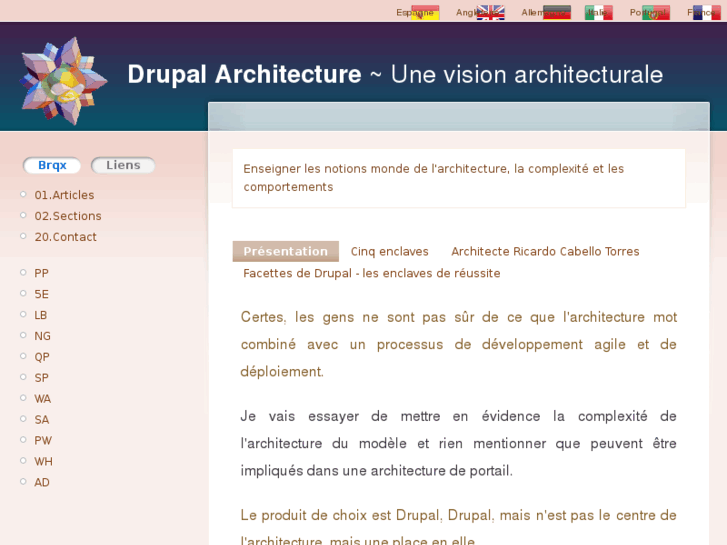The image size is (727, 545).
Task: Switch to the France flag language icon
Action: pos(707,13)
